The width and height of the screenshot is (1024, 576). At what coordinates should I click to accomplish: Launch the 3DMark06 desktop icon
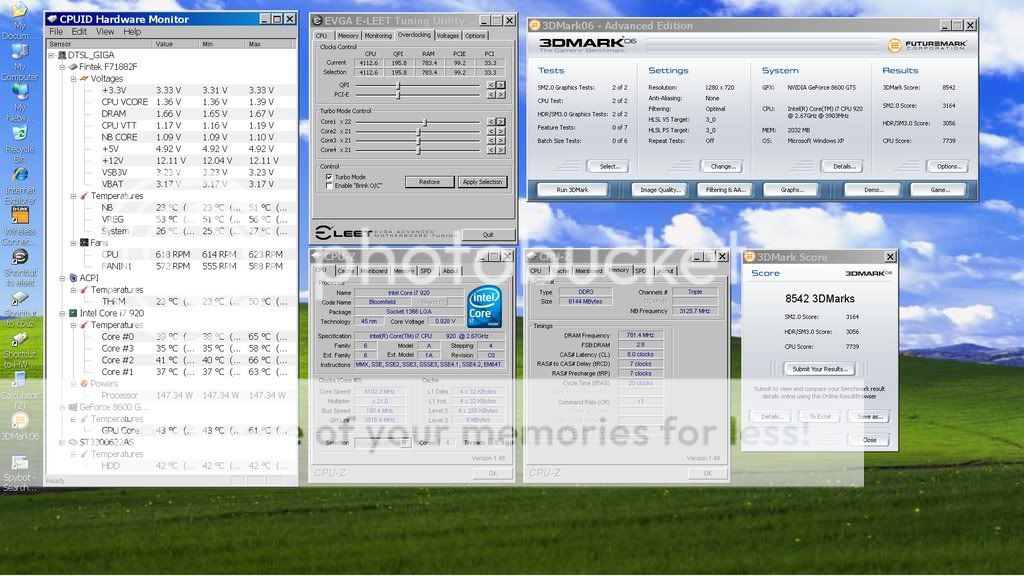click(x=20, y=421)
